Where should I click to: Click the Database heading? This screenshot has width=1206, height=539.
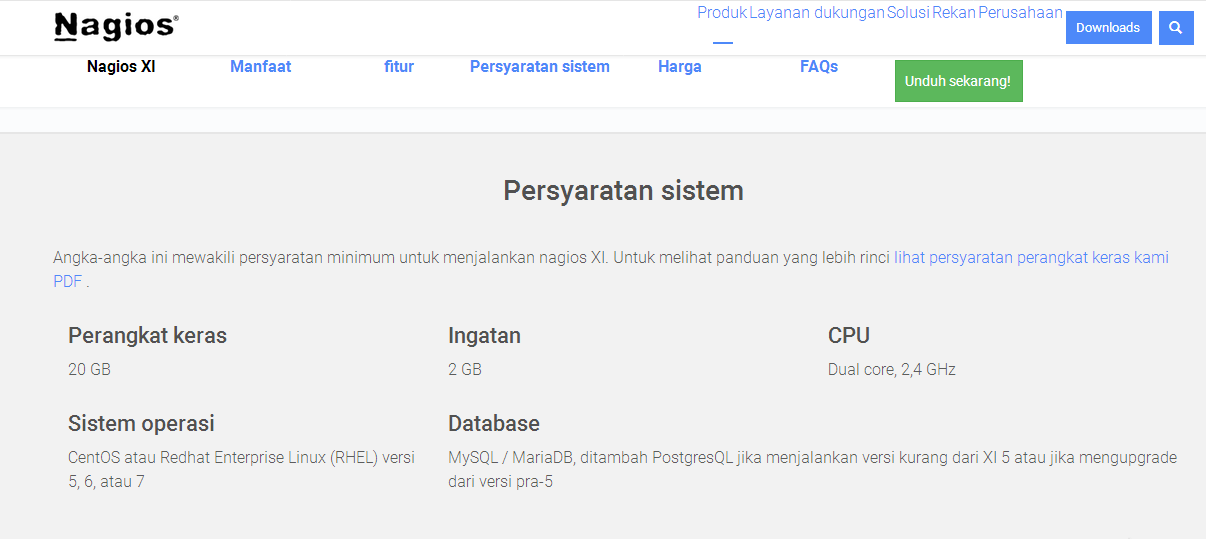point(494,423)
